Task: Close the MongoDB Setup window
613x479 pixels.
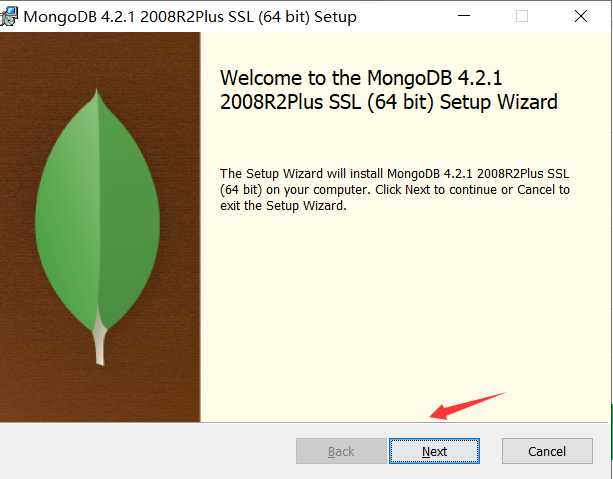Action: click(581, 16)
